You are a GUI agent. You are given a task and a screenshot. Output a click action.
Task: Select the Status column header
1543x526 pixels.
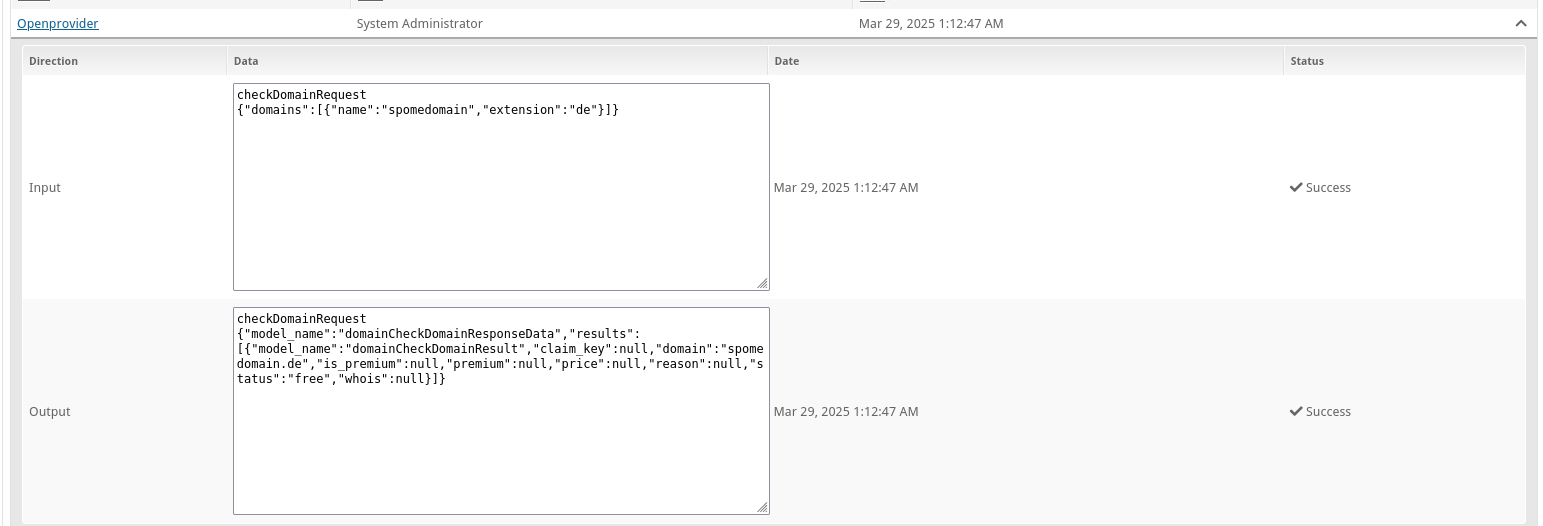1307,61
